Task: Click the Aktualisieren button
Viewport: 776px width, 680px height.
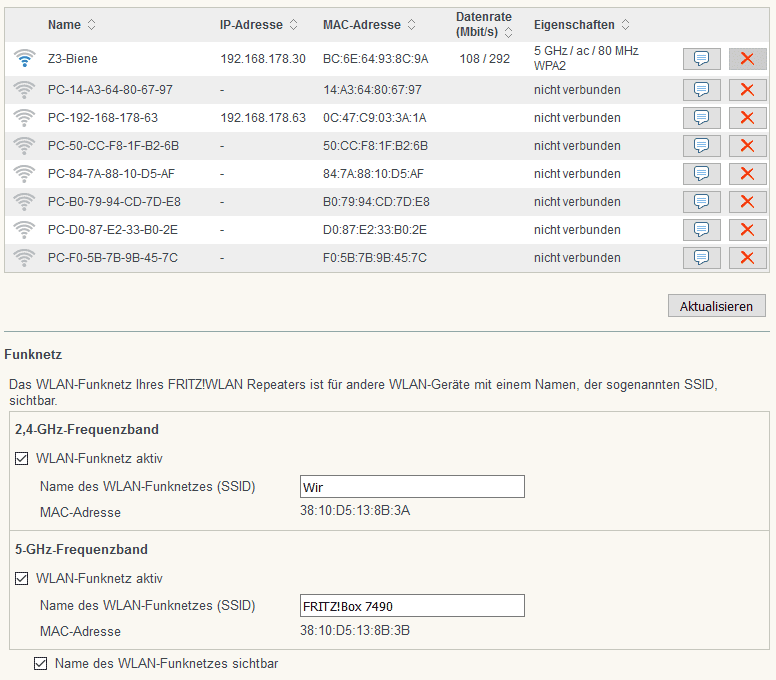Action: point(716,306)
